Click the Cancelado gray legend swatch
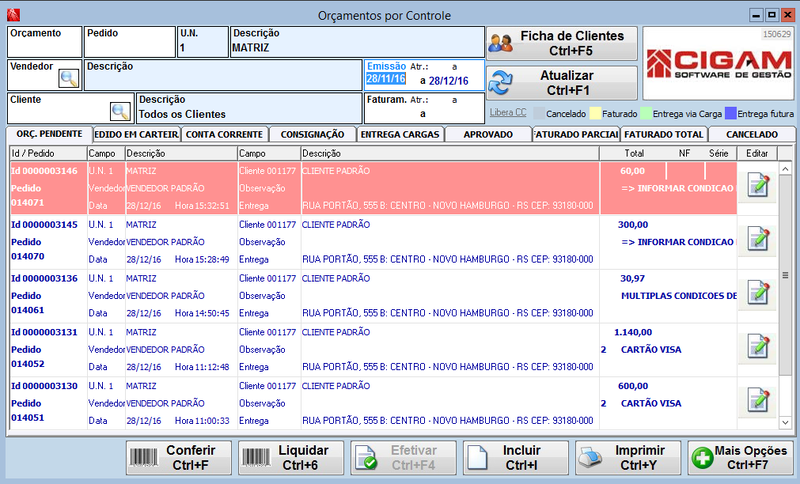Screen dimensions: 800x484 [538, 113]
